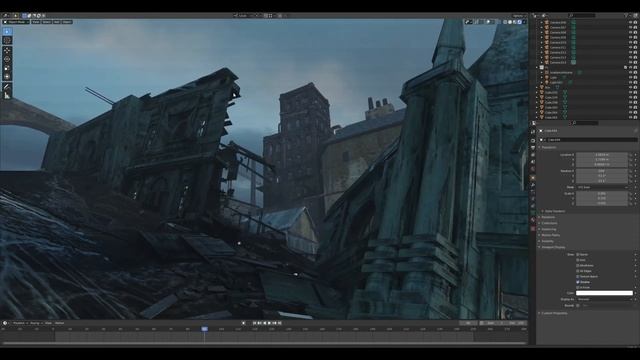Open the Object Mode dropdown
This screenshot has width=640, height=360.
click(16, 22)
